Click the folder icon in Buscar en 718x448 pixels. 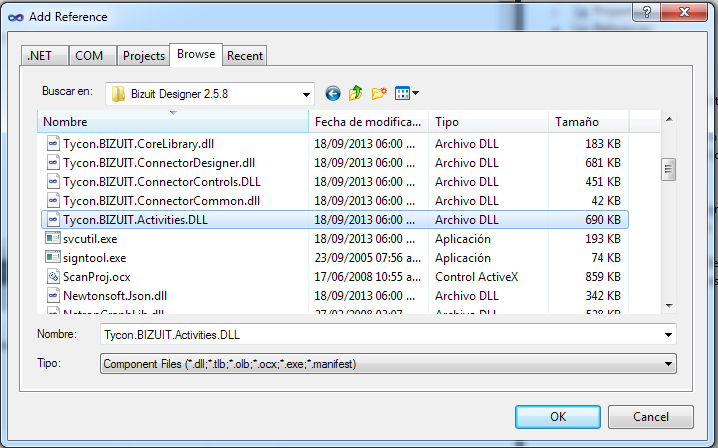[118, 94]
